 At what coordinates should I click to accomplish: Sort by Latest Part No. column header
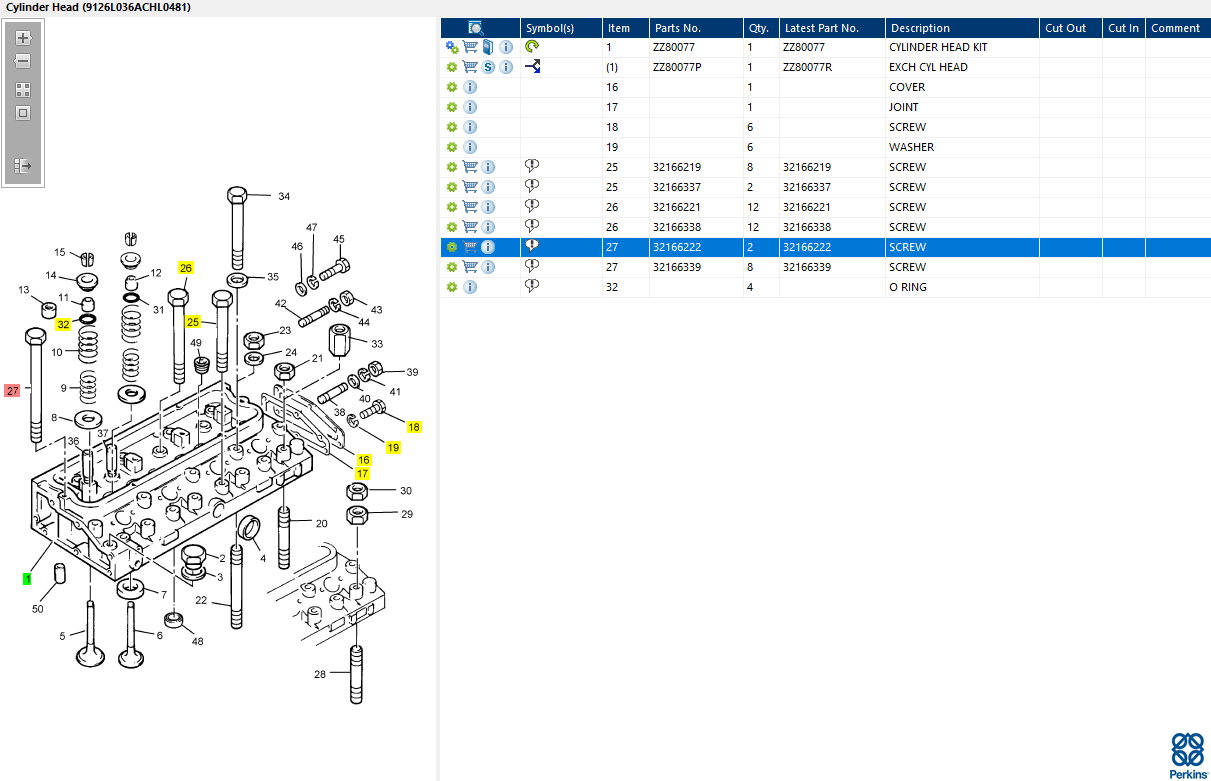(832, 28)
